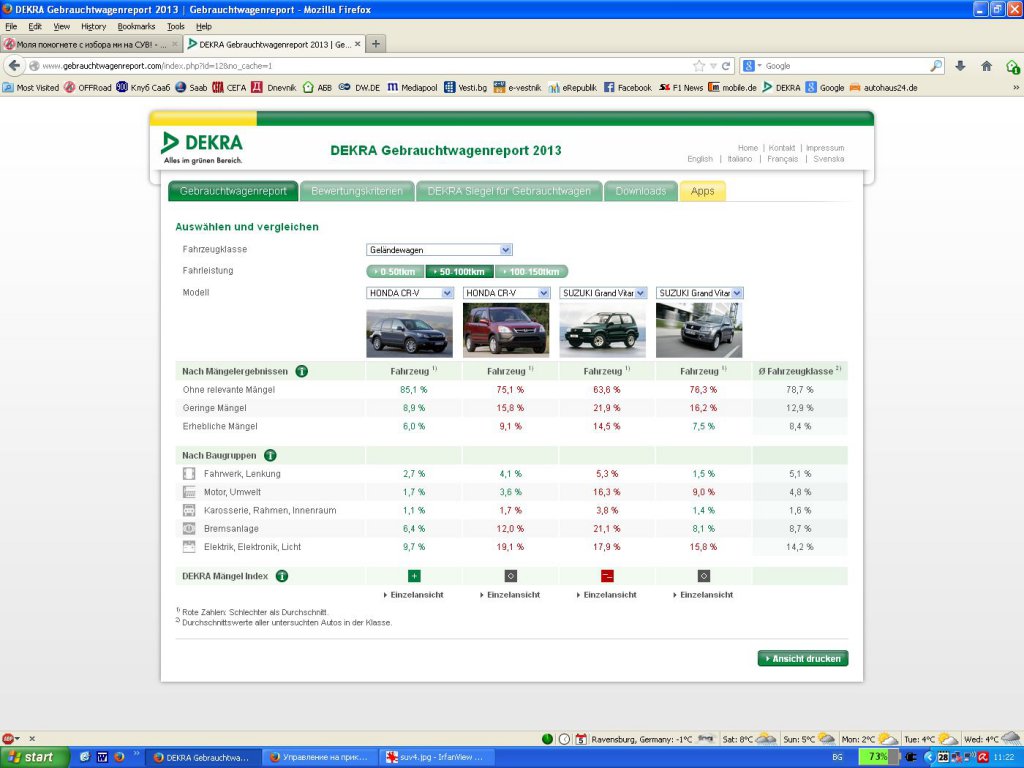The width and height of the screenshot is (1024, 768).
Task: Open the last SUZUKI Grand Vitara dropdown
Action: [x=700, y=293]
